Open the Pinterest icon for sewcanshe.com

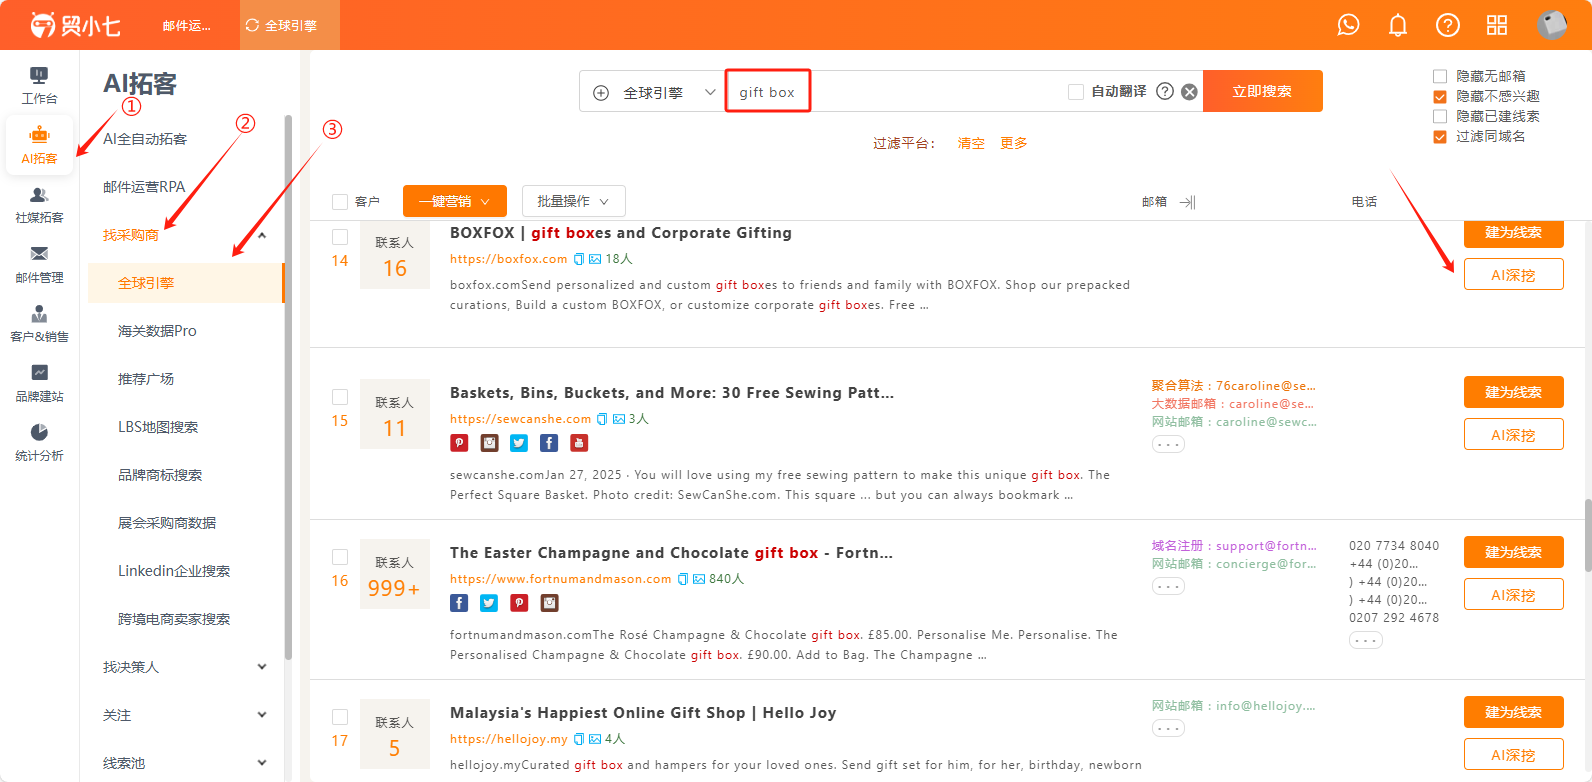pos(459,443)
